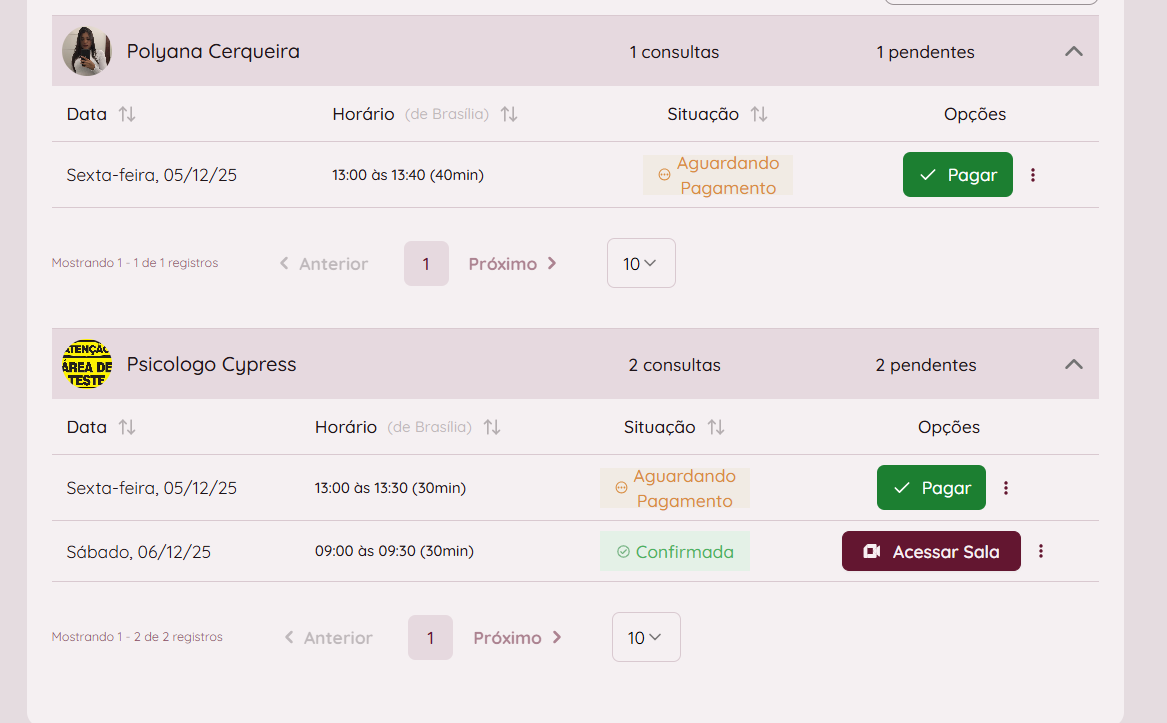Go to Anterior page in Cypress table
The height and width of the screenshot is (723, 1167).
coord(326,637)
